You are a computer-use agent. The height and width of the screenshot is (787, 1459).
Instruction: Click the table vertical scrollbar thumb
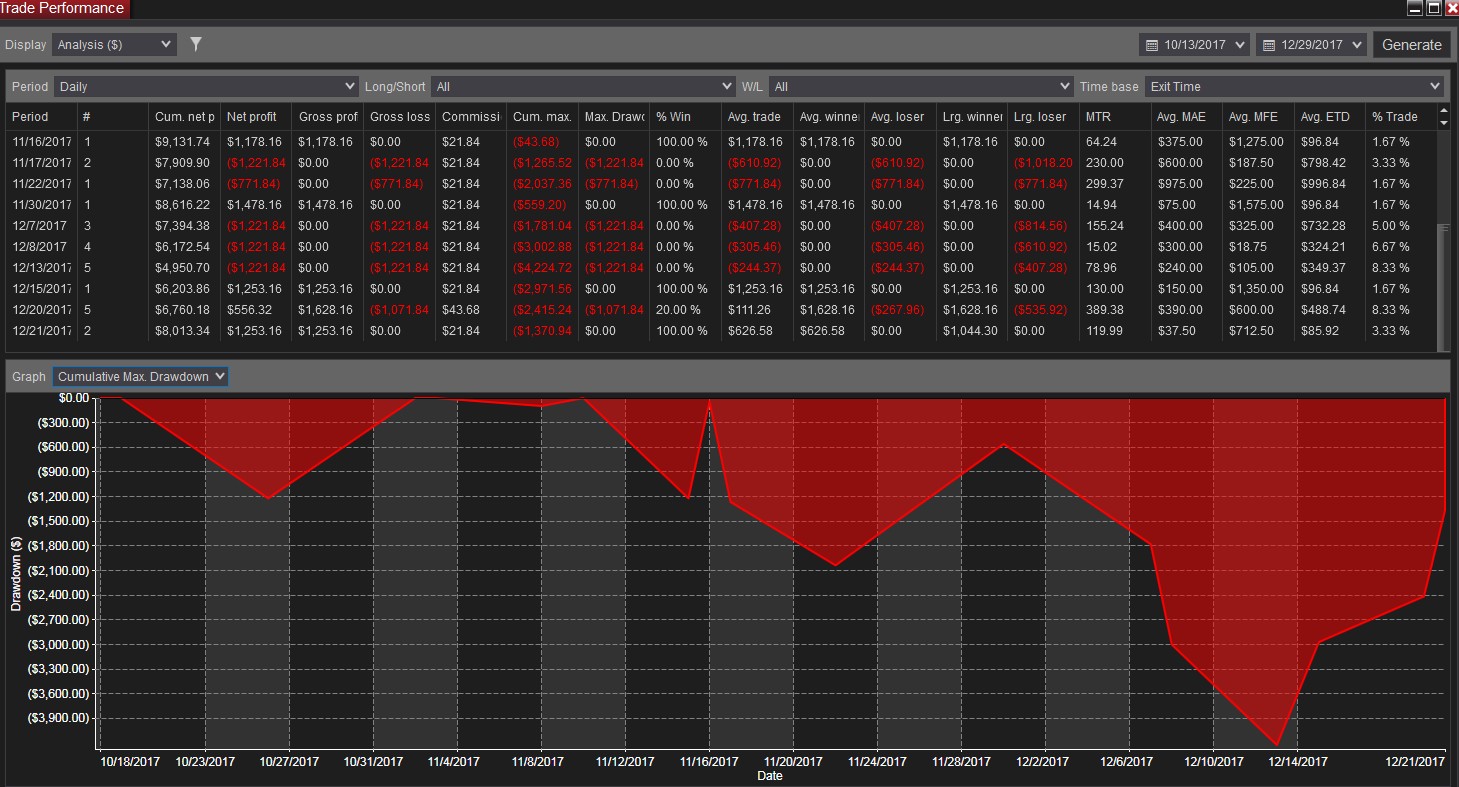1443,287
